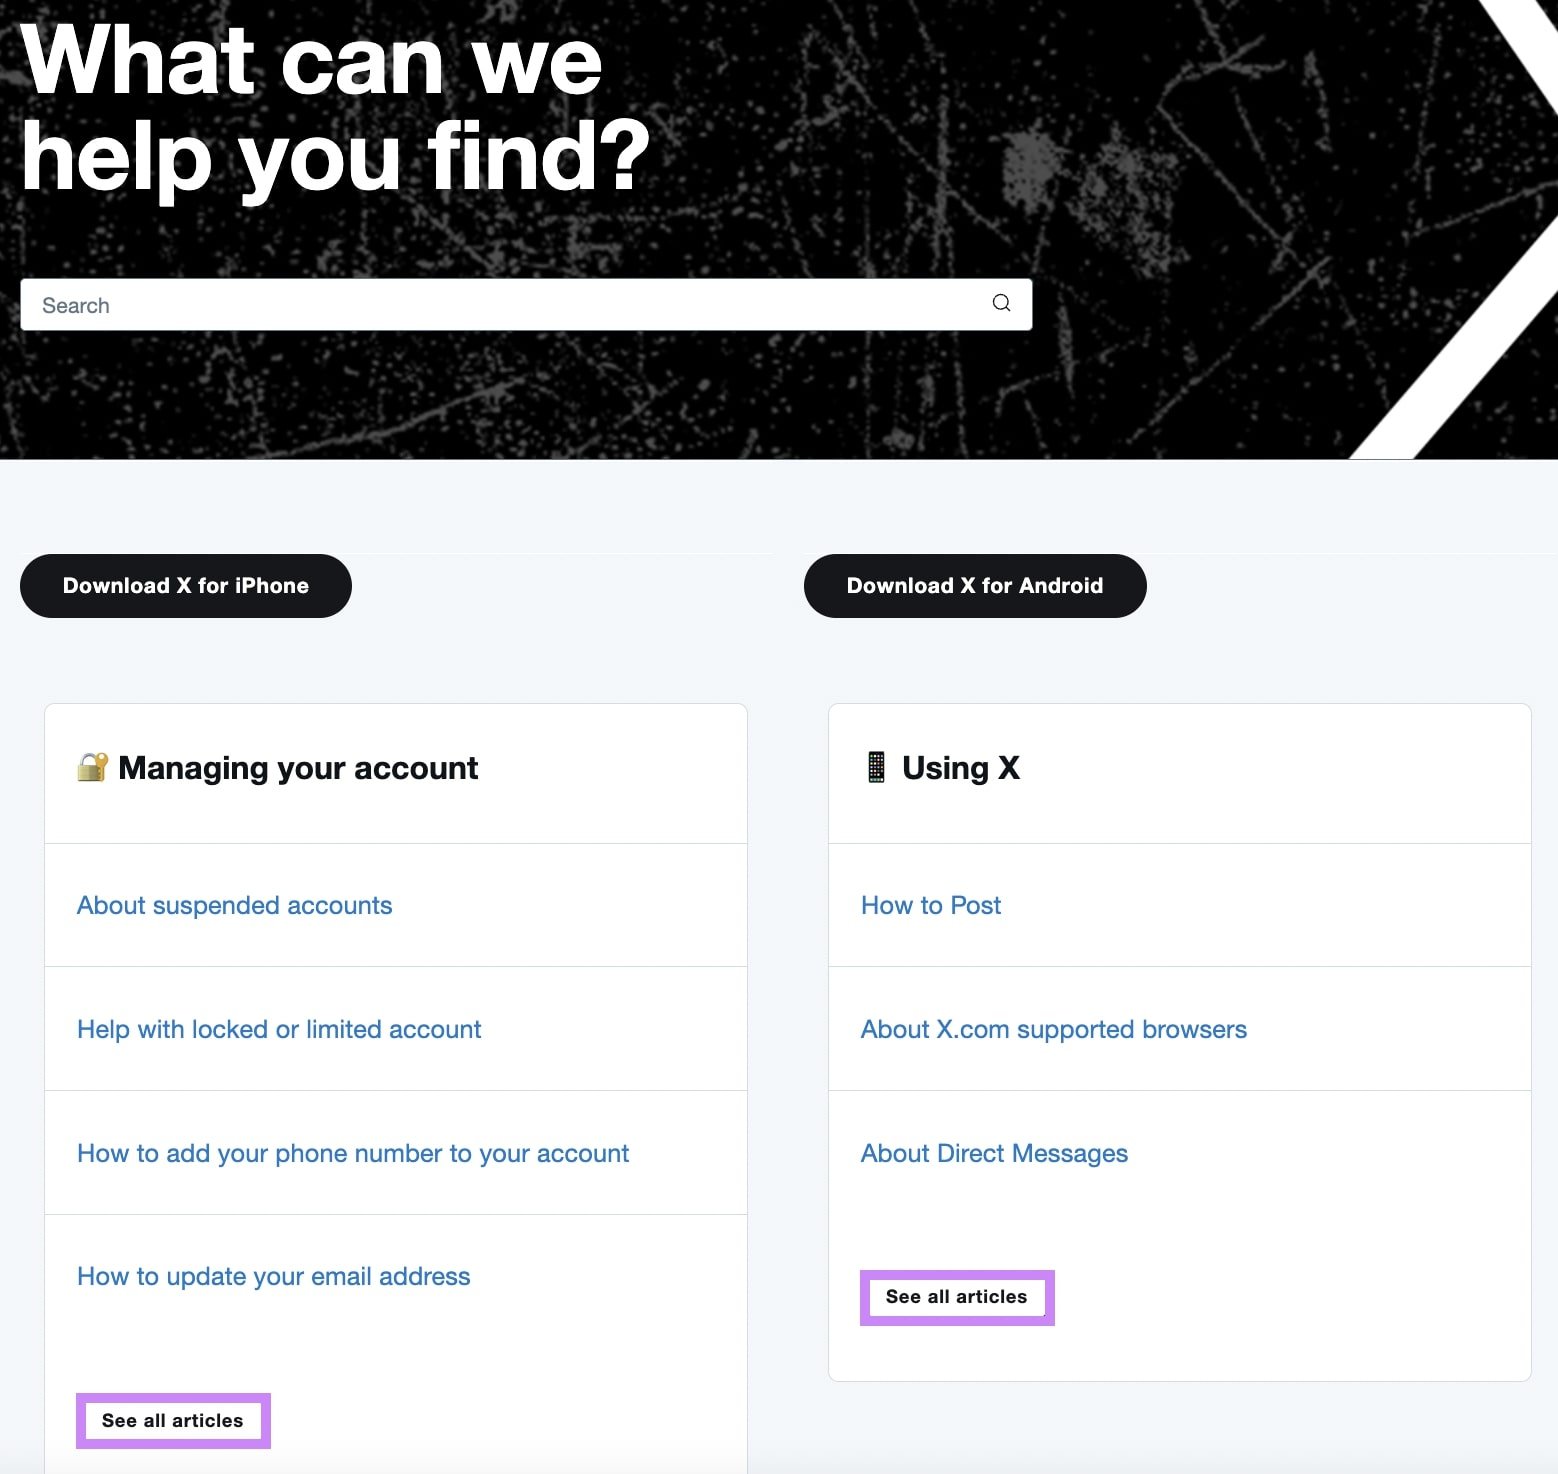Click the Download X for Android button
Screen dimensions: 1558x1474
pos(974,585)
